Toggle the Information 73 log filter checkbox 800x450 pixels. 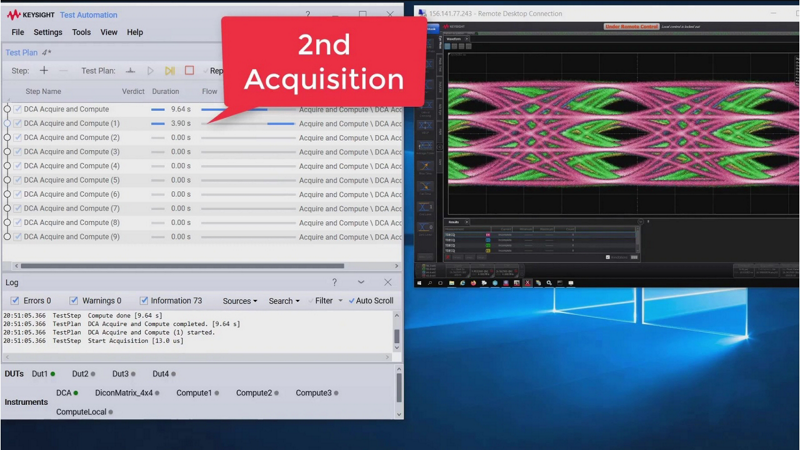143,301
